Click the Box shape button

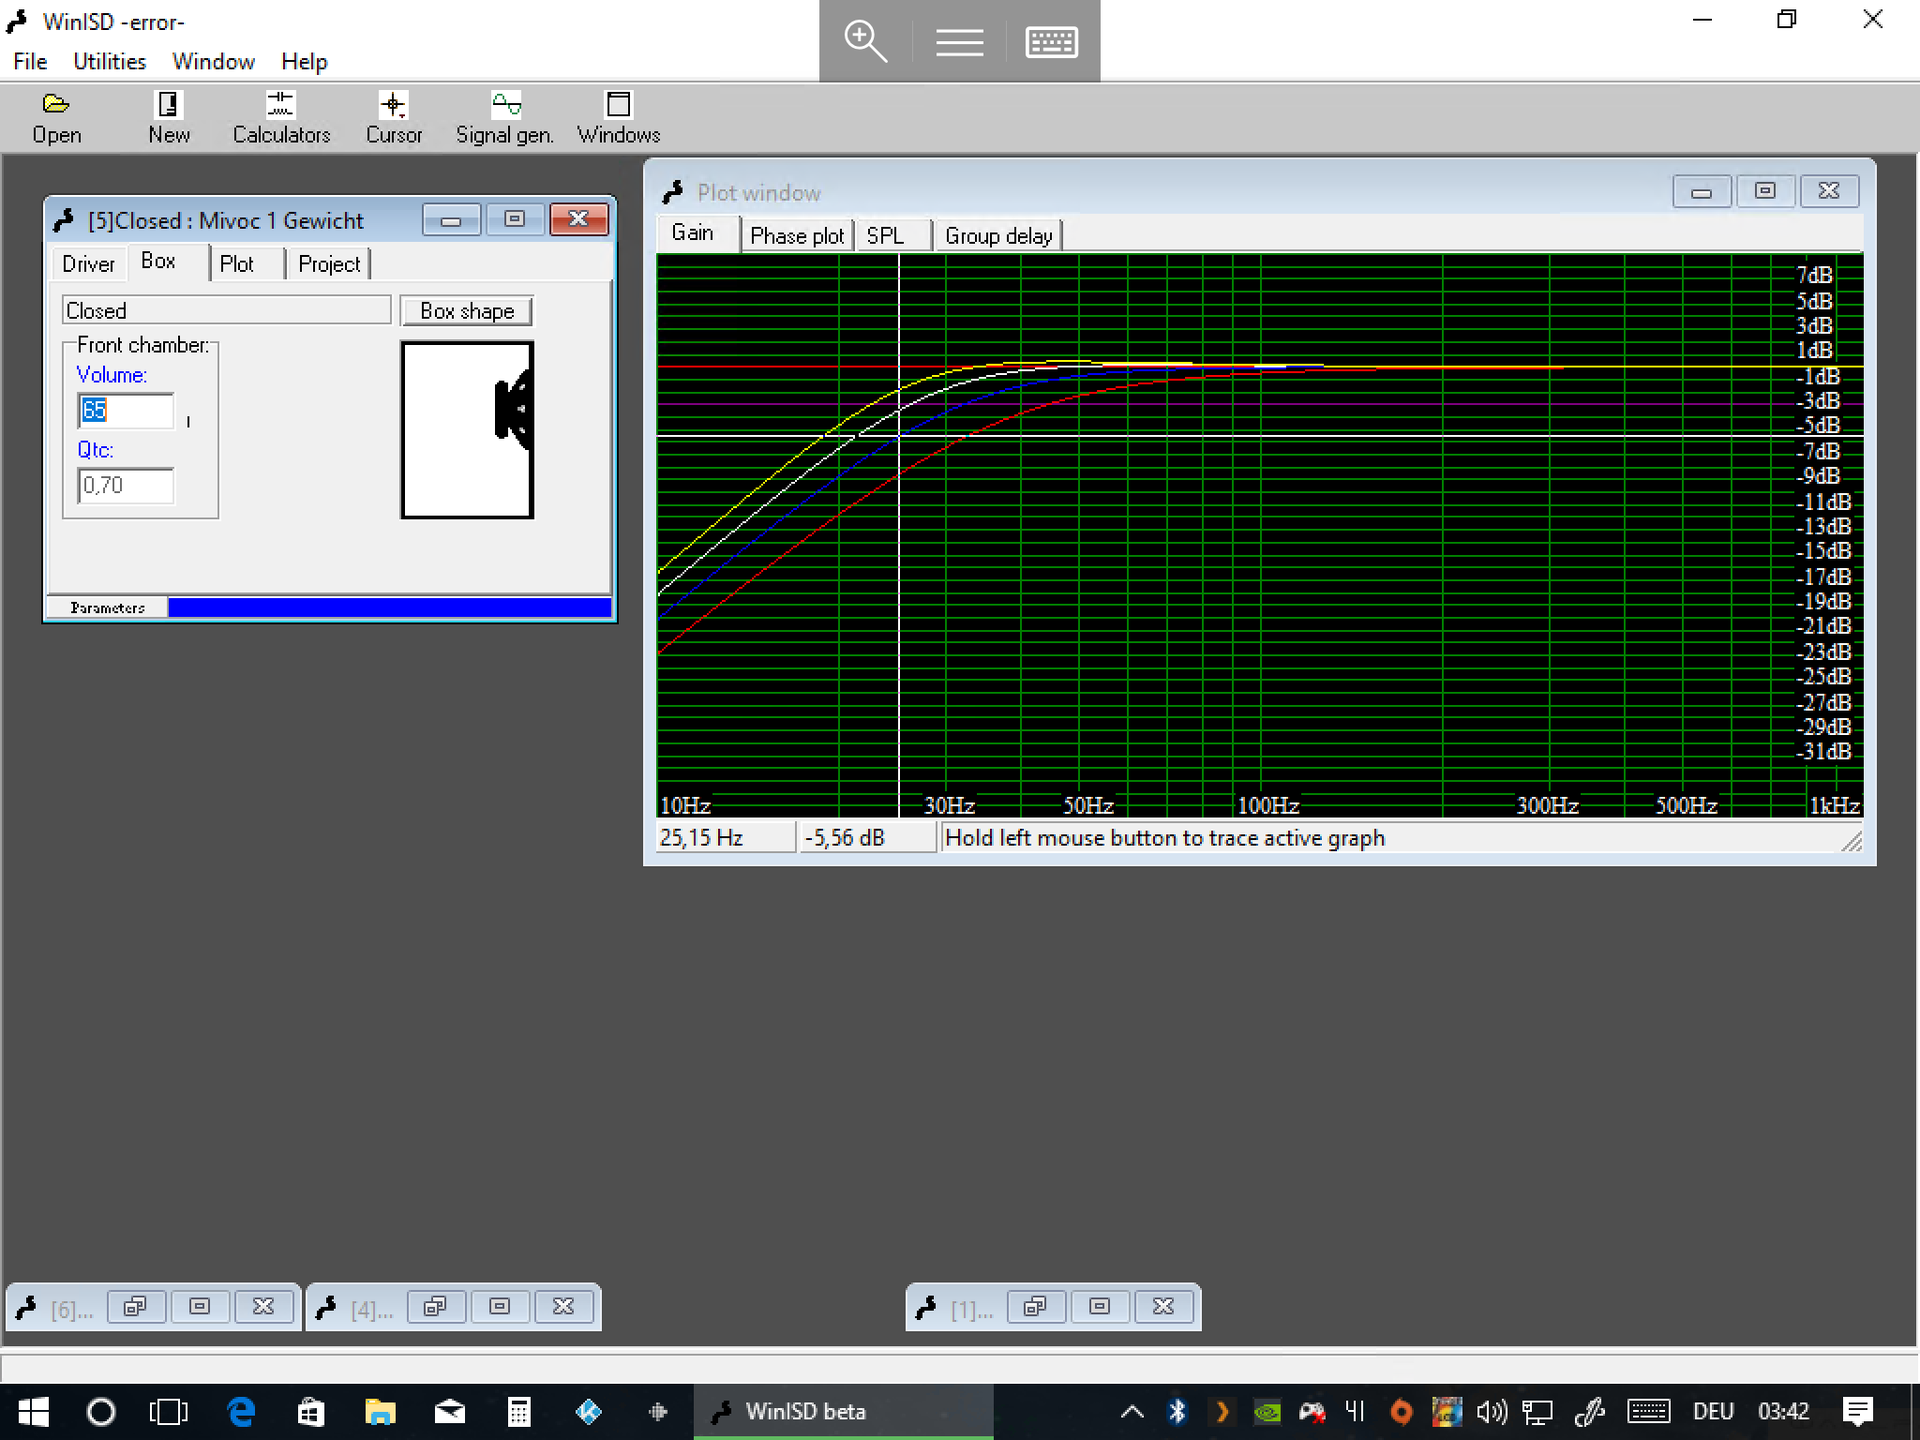(467, 311)
